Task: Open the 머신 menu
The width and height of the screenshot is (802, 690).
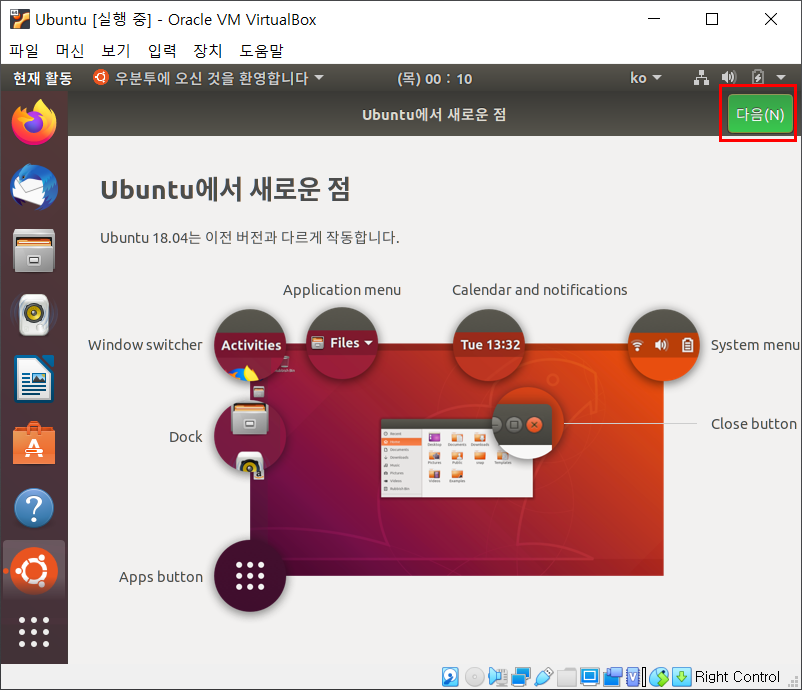Action: tap(70, 51)
